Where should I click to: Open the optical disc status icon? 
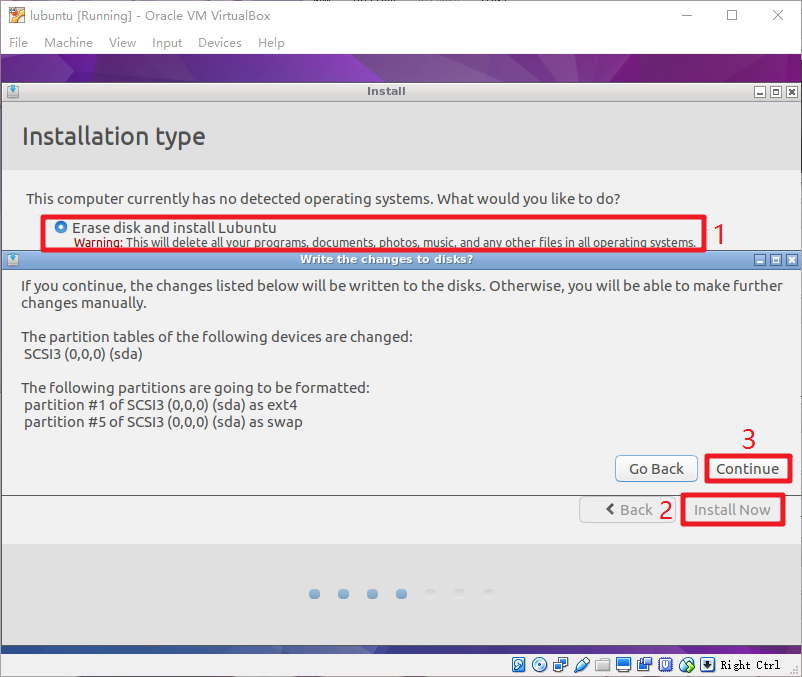(x=540, y=665)
